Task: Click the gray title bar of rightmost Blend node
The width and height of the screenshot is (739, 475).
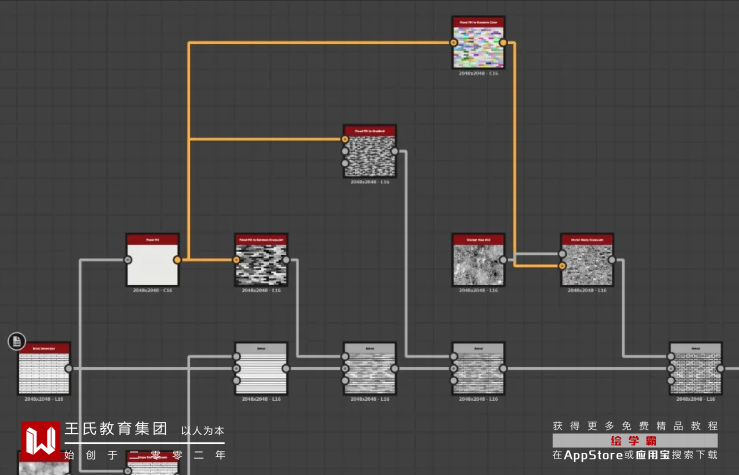Action: pyautogui.click(x=696, y=349)
